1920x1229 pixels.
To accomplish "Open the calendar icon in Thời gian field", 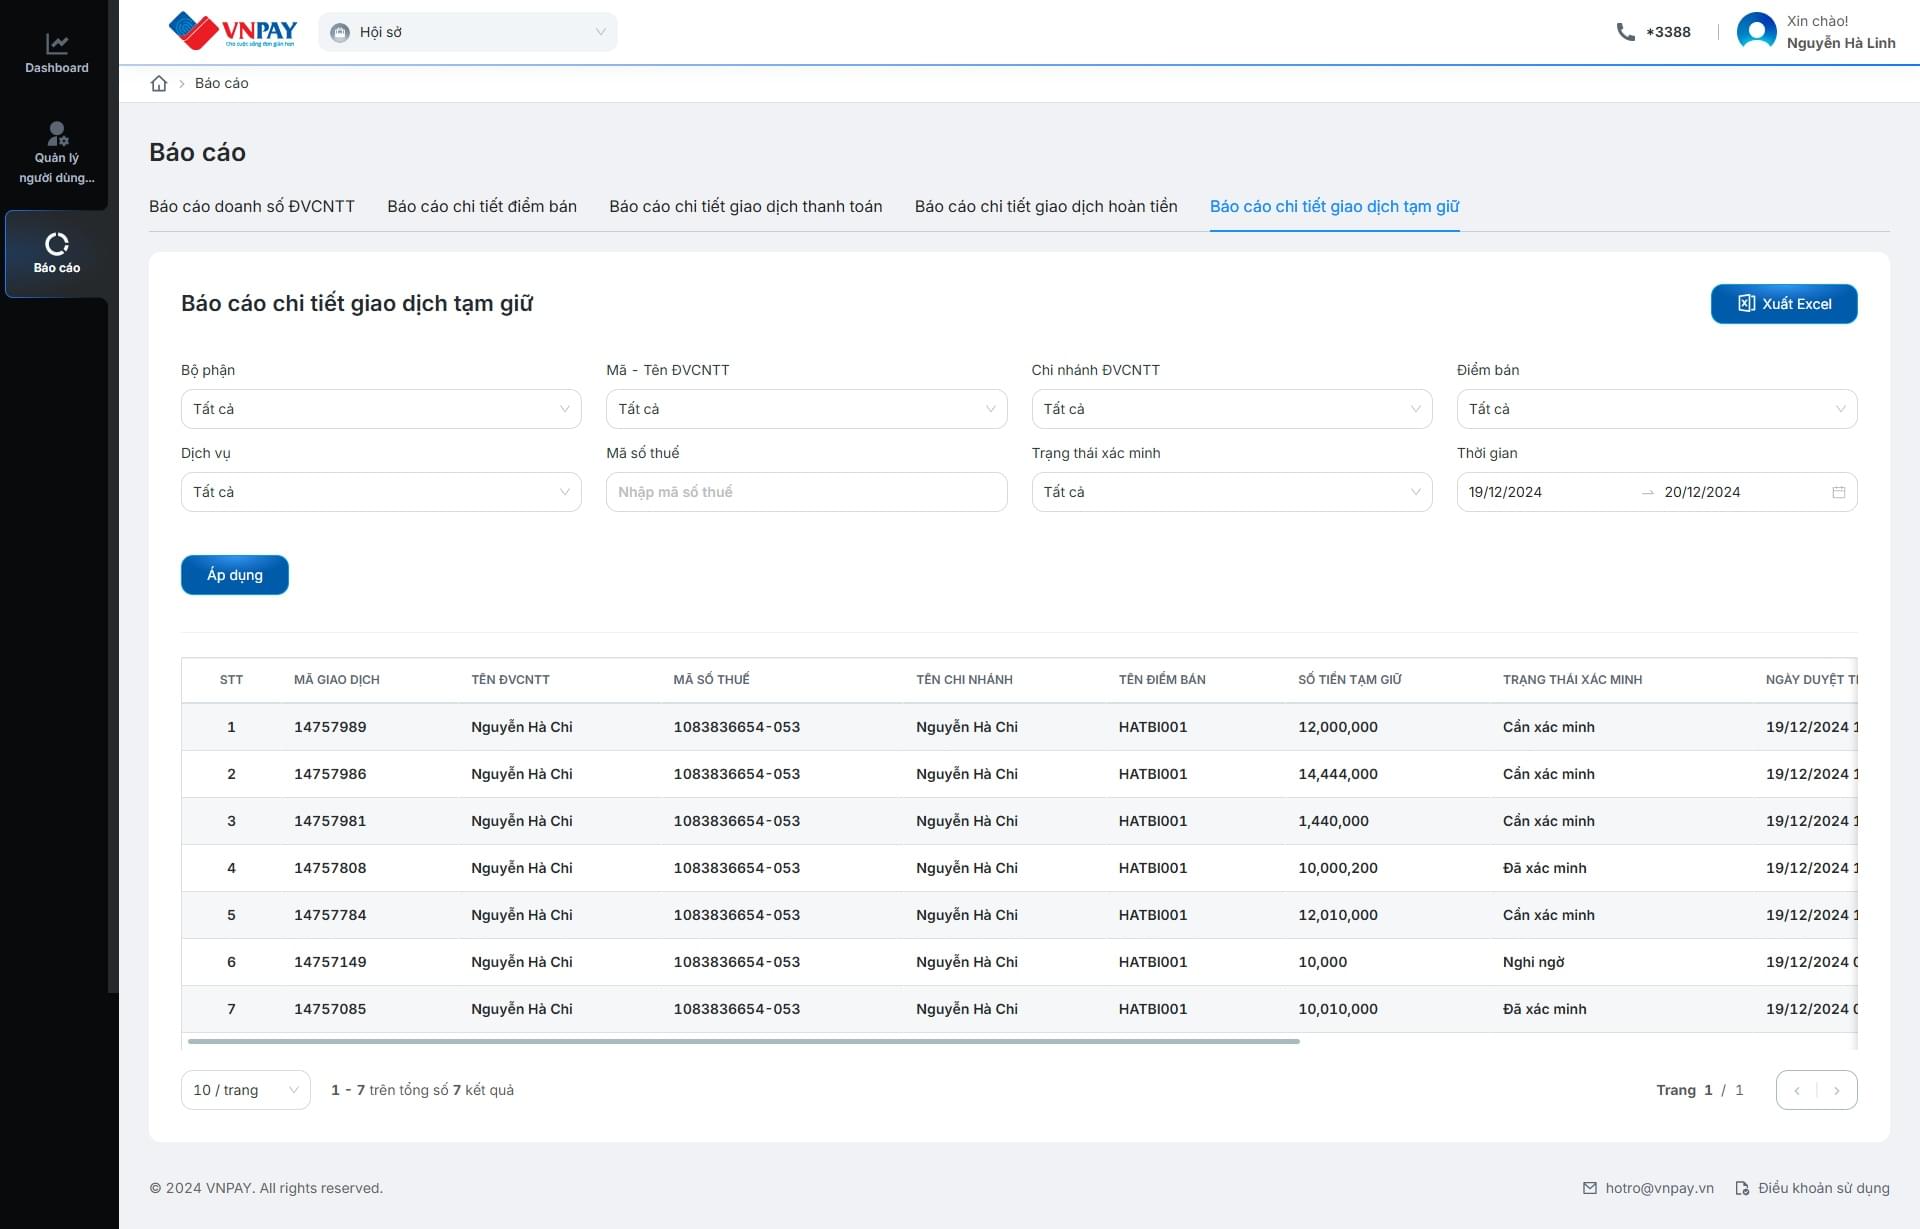I will (x=1838, y=492).
